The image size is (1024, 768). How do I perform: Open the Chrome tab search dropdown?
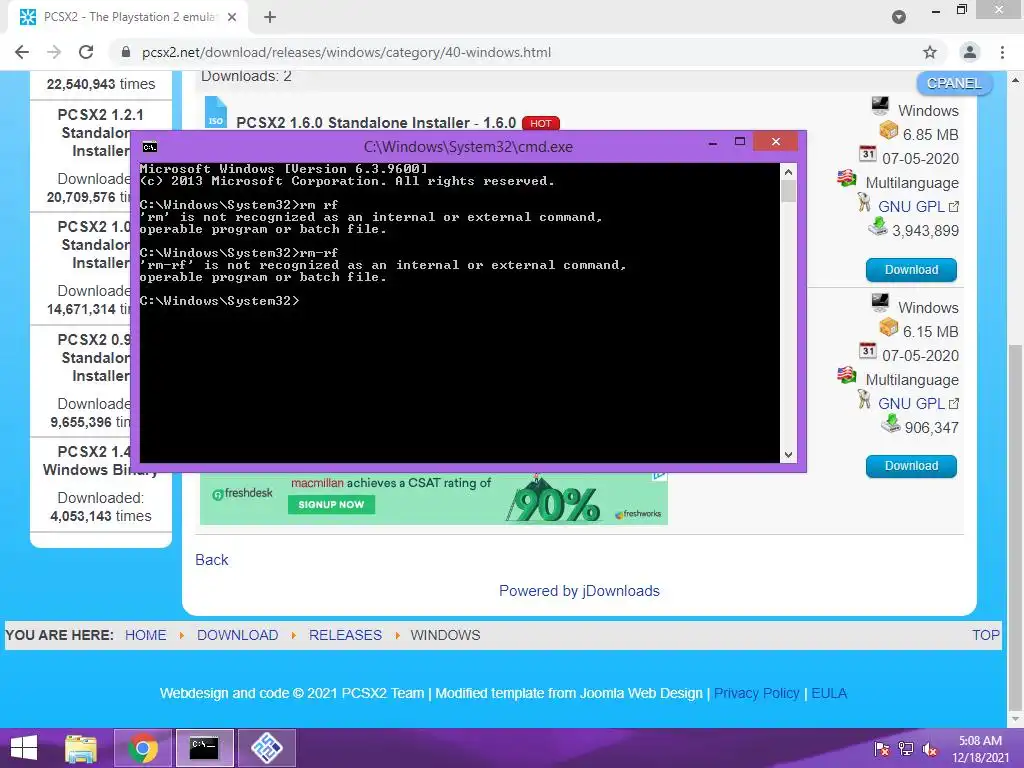tap(899, 17)
